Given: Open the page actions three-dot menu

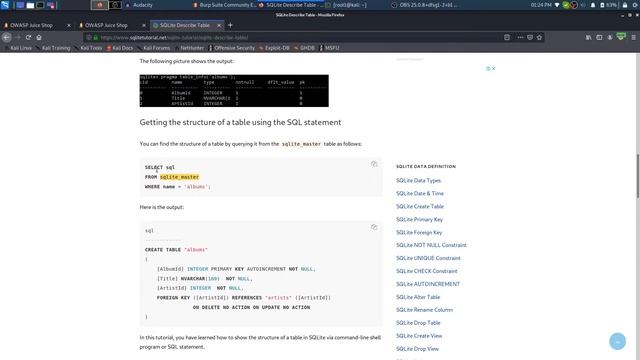Looking at the screenshot, I should click(520, 37).
